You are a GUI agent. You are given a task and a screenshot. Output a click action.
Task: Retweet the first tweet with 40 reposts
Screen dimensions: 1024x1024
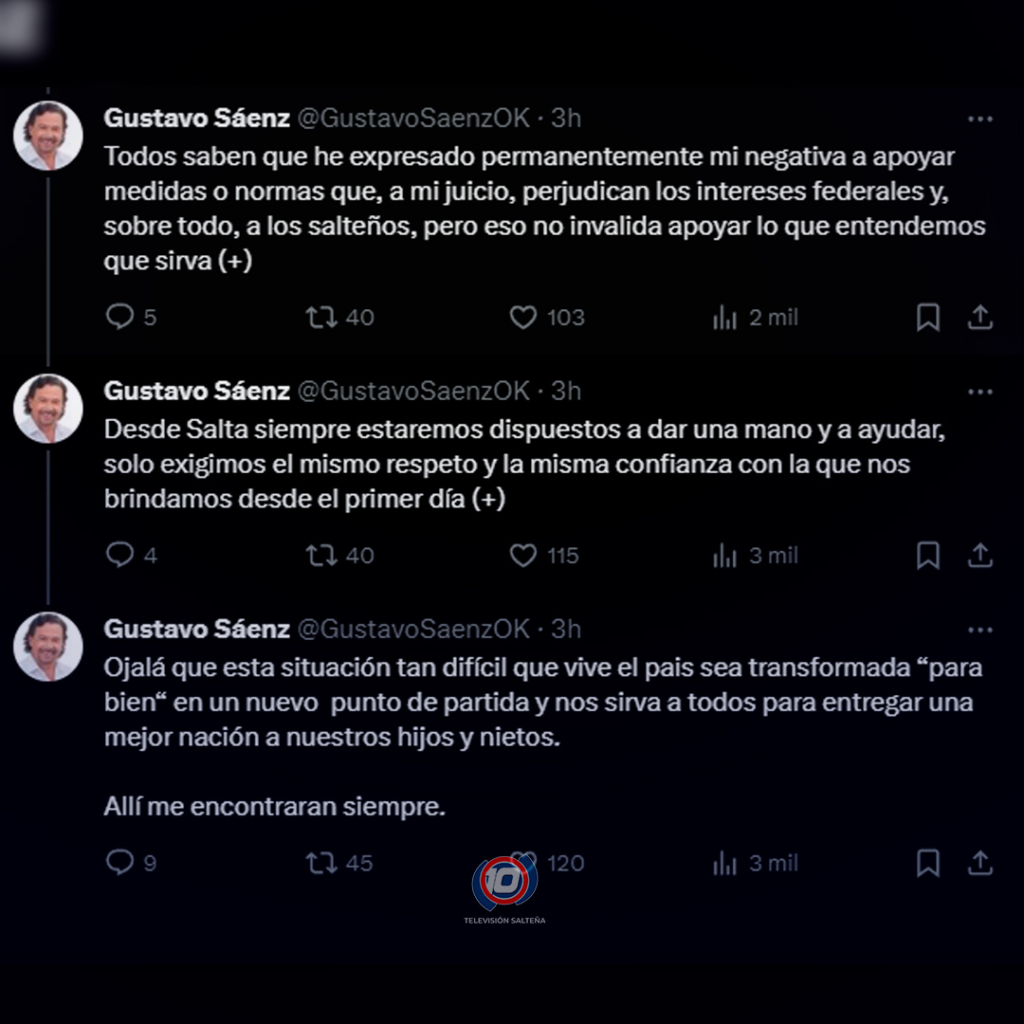(x=322, y=317)
